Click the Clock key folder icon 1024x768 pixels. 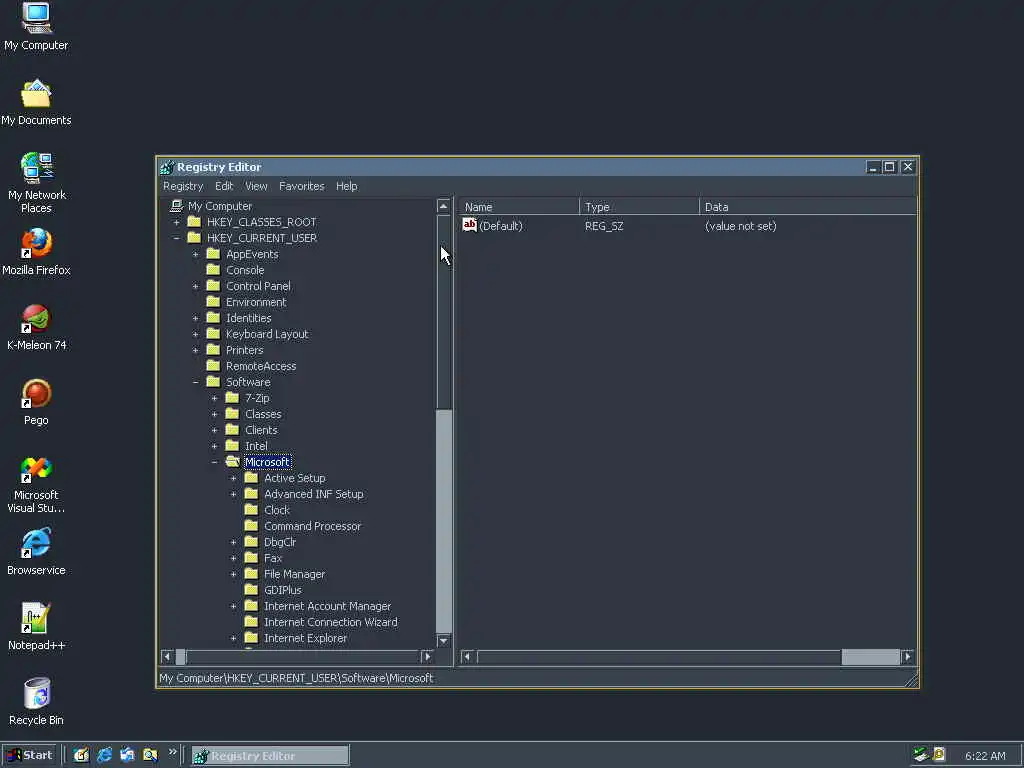(x=251, y=509)
